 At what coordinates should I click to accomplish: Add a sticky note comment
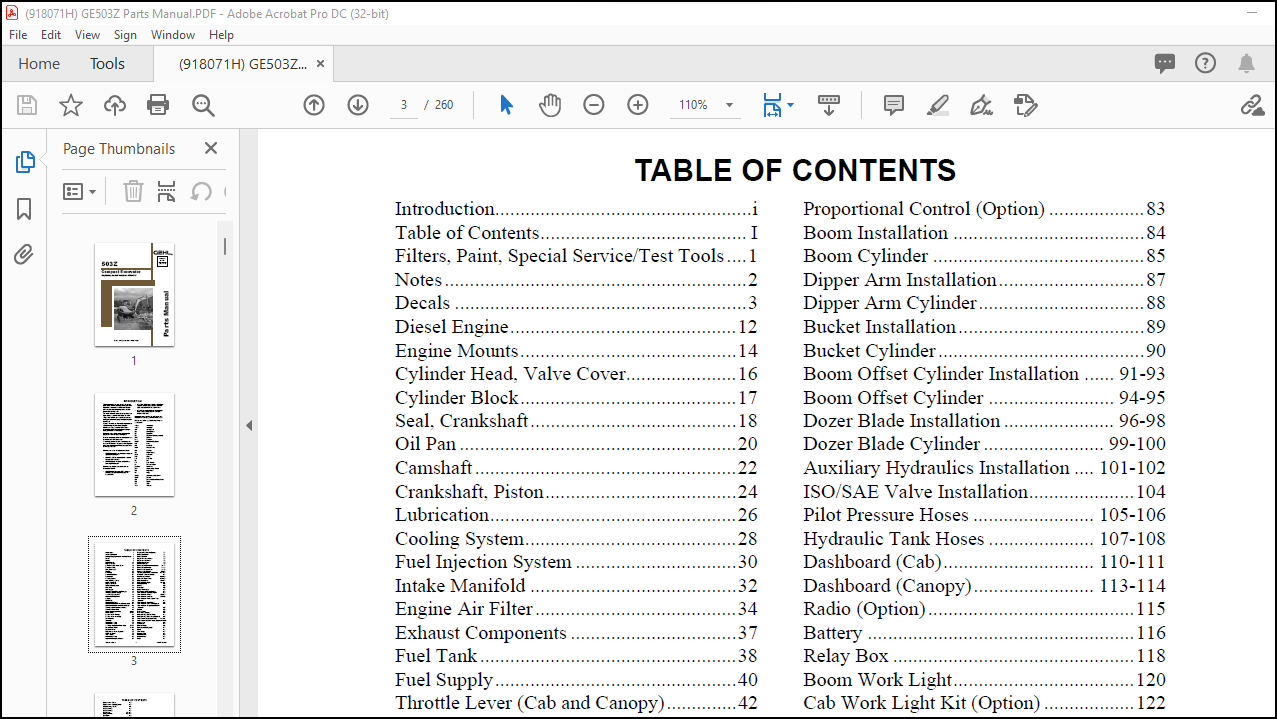click(x=894, y=105)
